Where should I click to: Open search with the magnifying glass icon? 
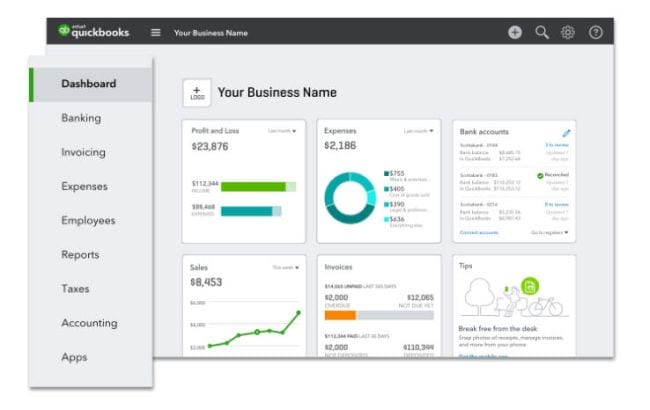click(542, 32)
